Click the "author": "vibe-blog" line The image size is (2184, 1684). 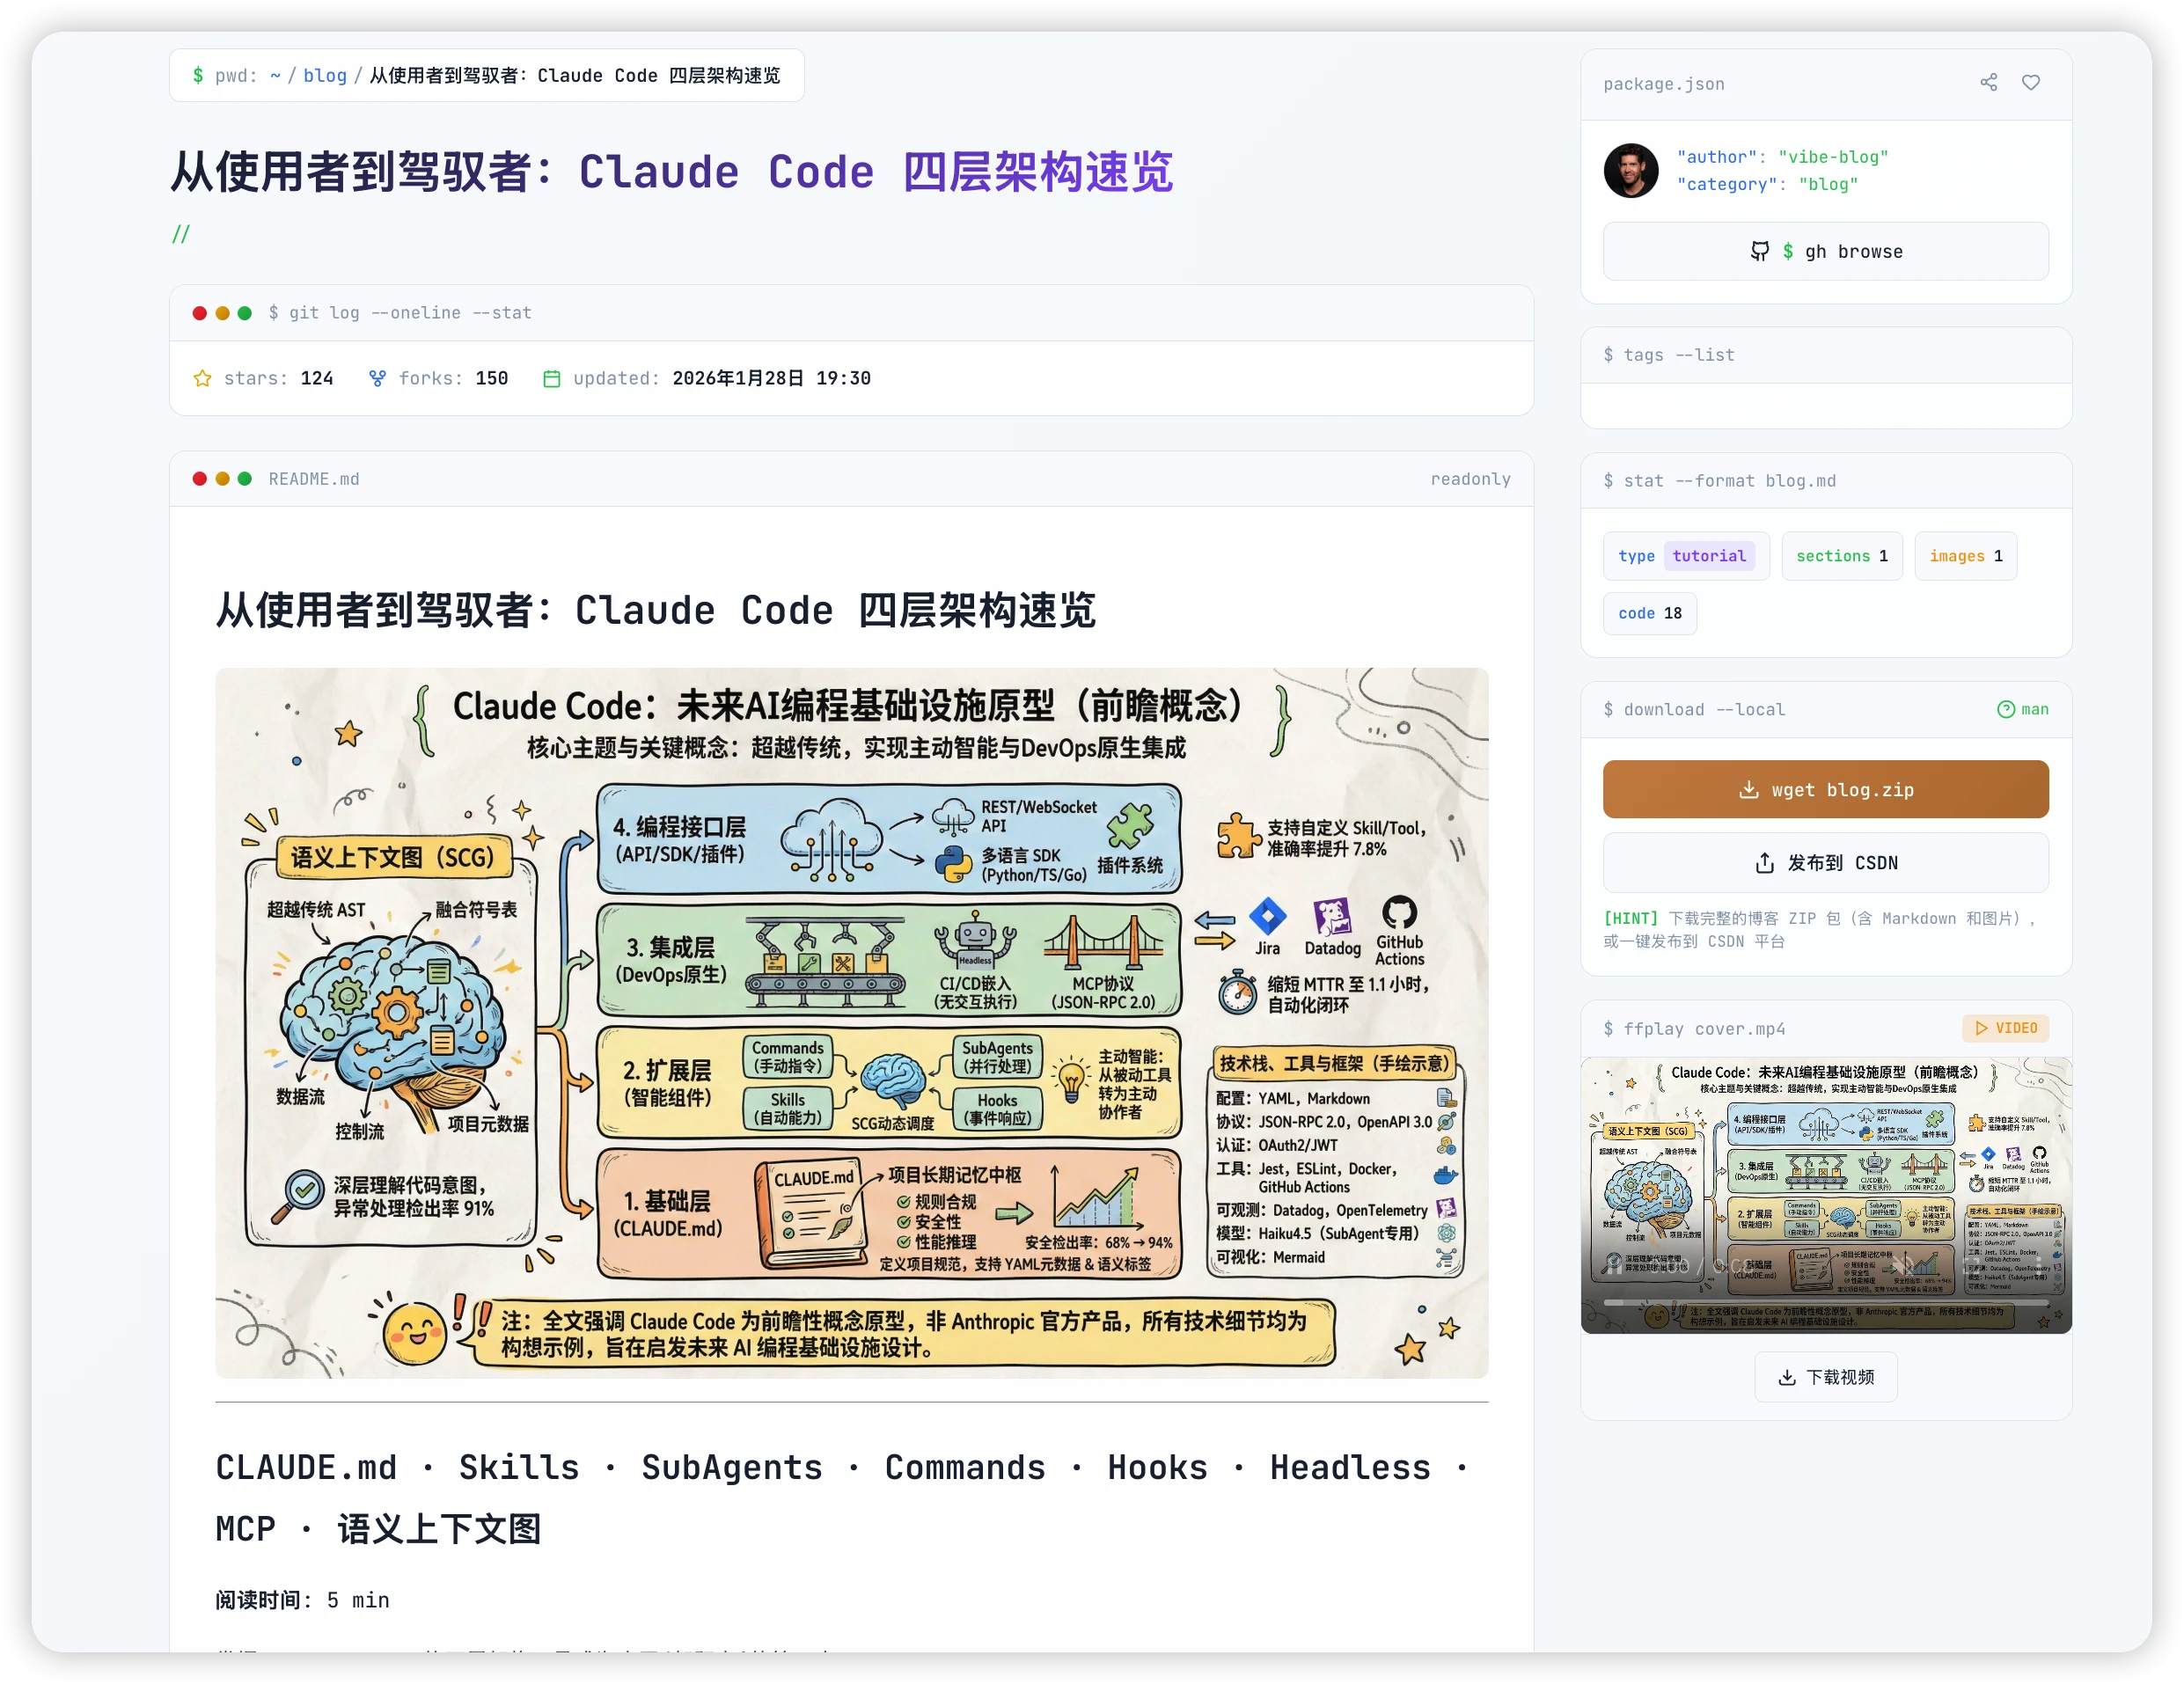pos(1782,157)
